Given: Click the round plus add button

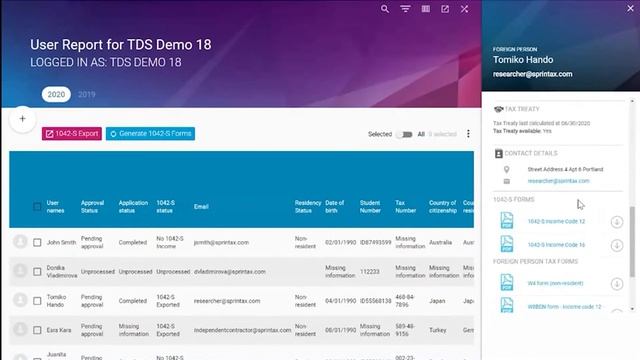Looking at the screenshot, I should click(x=22, y=119).
